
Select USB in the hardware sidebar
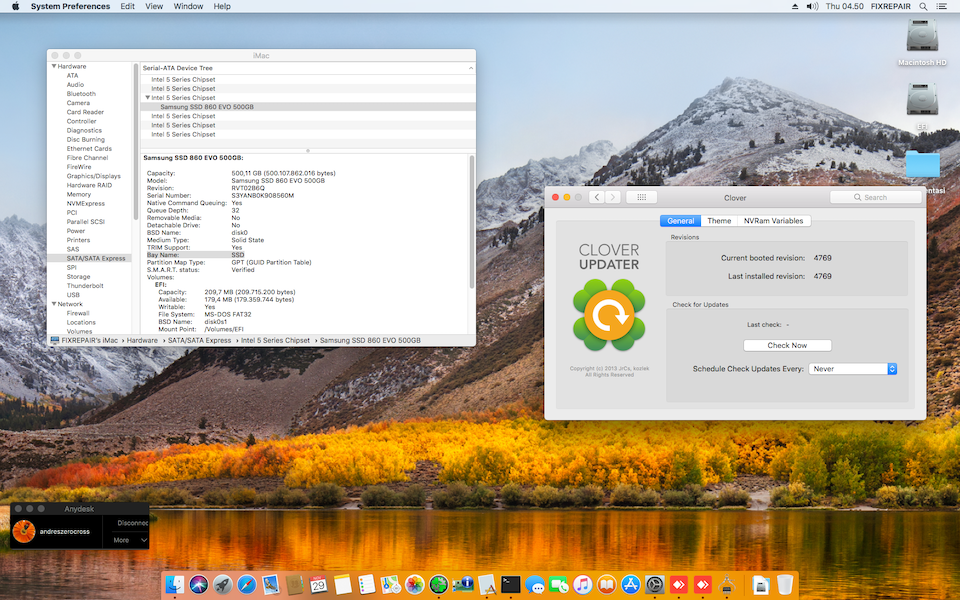click(x=73, y=294)
